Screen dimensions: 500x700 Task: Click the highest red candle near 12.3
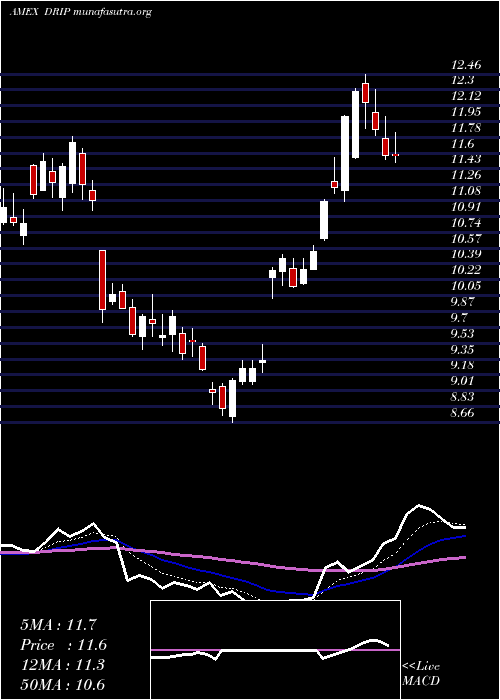[x=366, y=93]
